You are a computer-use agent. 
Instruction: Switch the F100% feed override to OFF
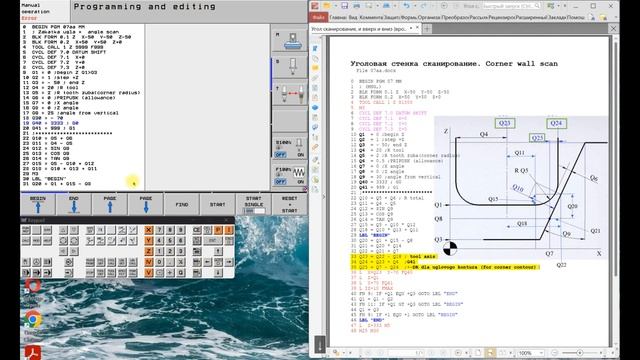[280, 182]
